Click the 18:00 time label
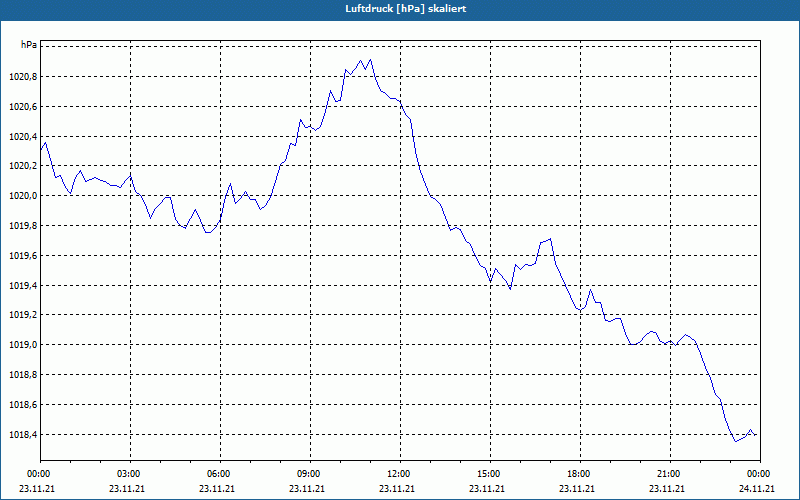The width and height of the screenshot is (800, 500). click(x=580, y=473)
